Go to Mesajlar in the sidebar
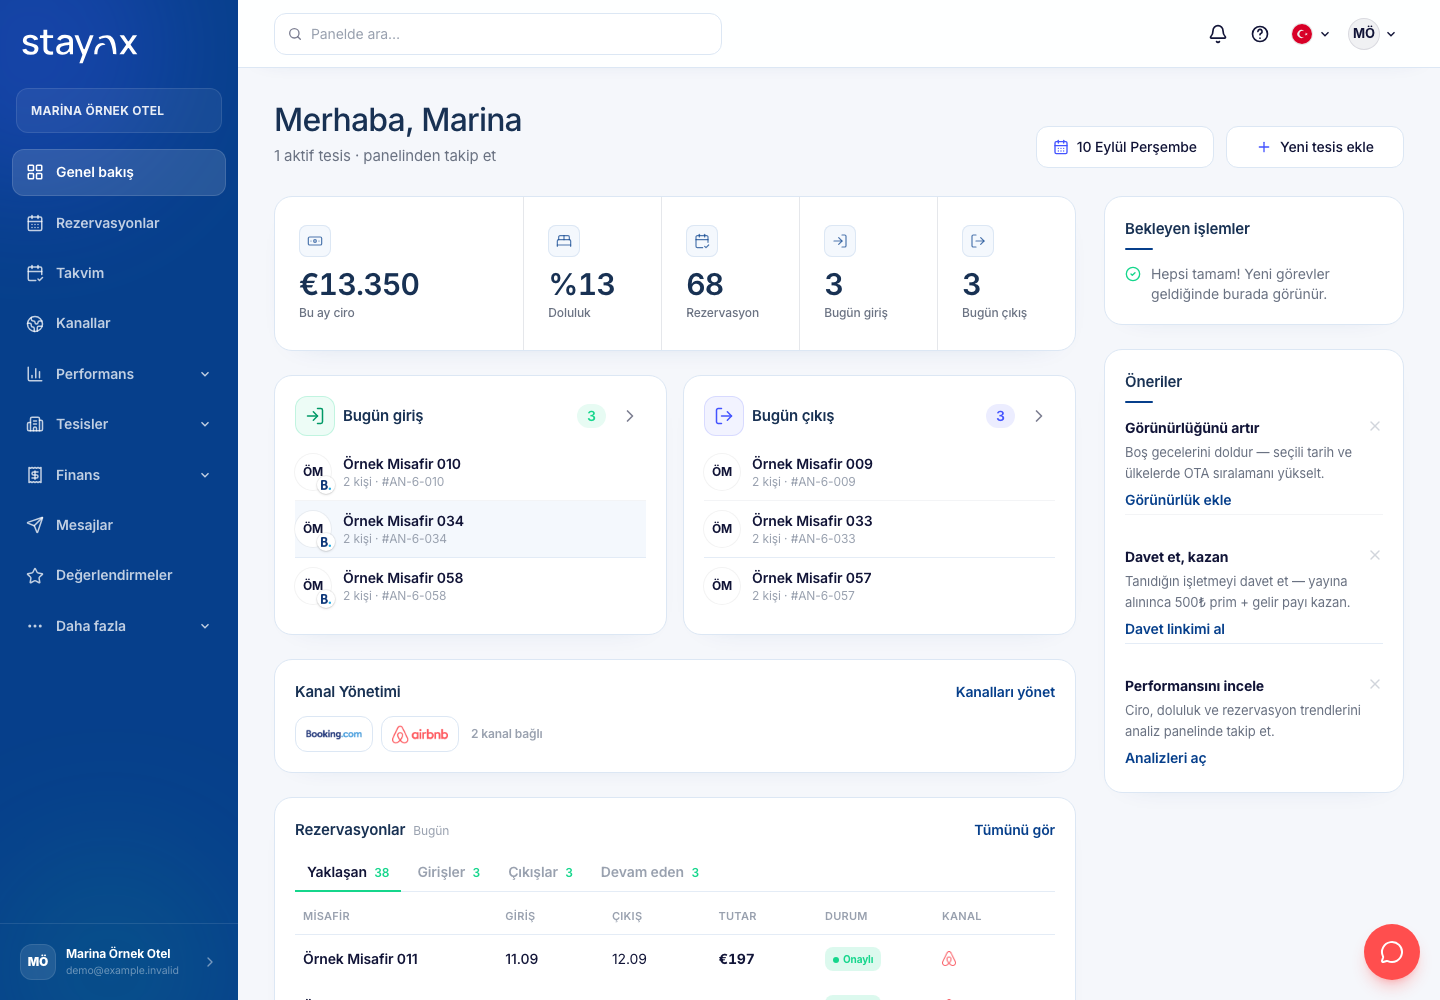The image size is (1440, 1000). (x=119, y=525)
